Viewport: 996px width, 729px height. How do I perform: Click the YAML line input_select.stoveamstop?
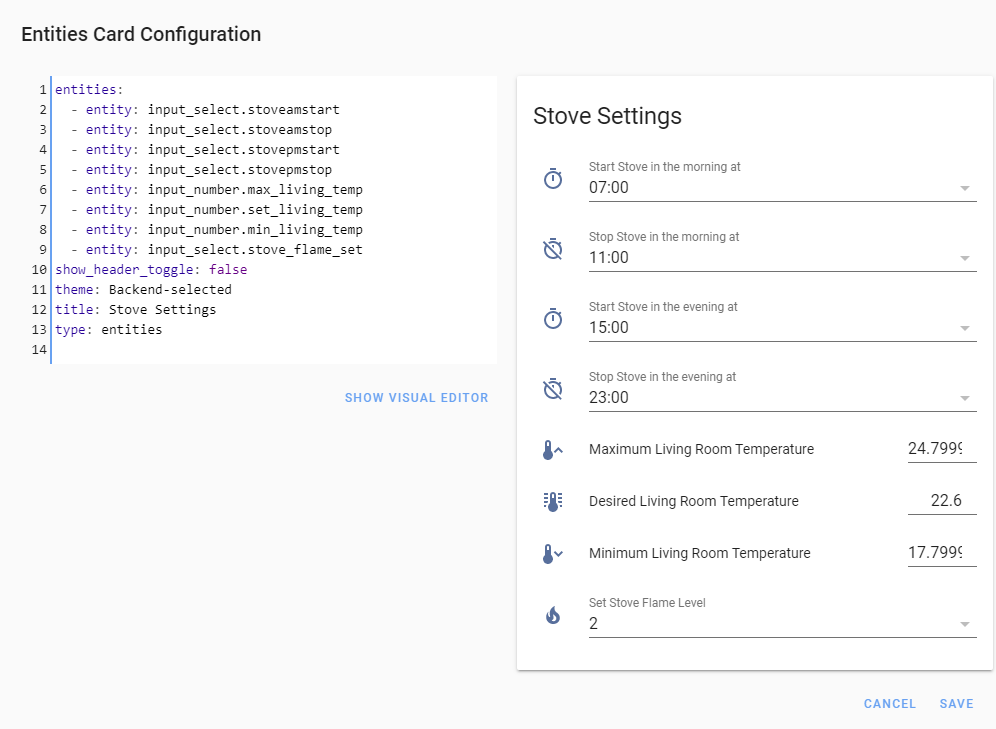click(201, 130)
